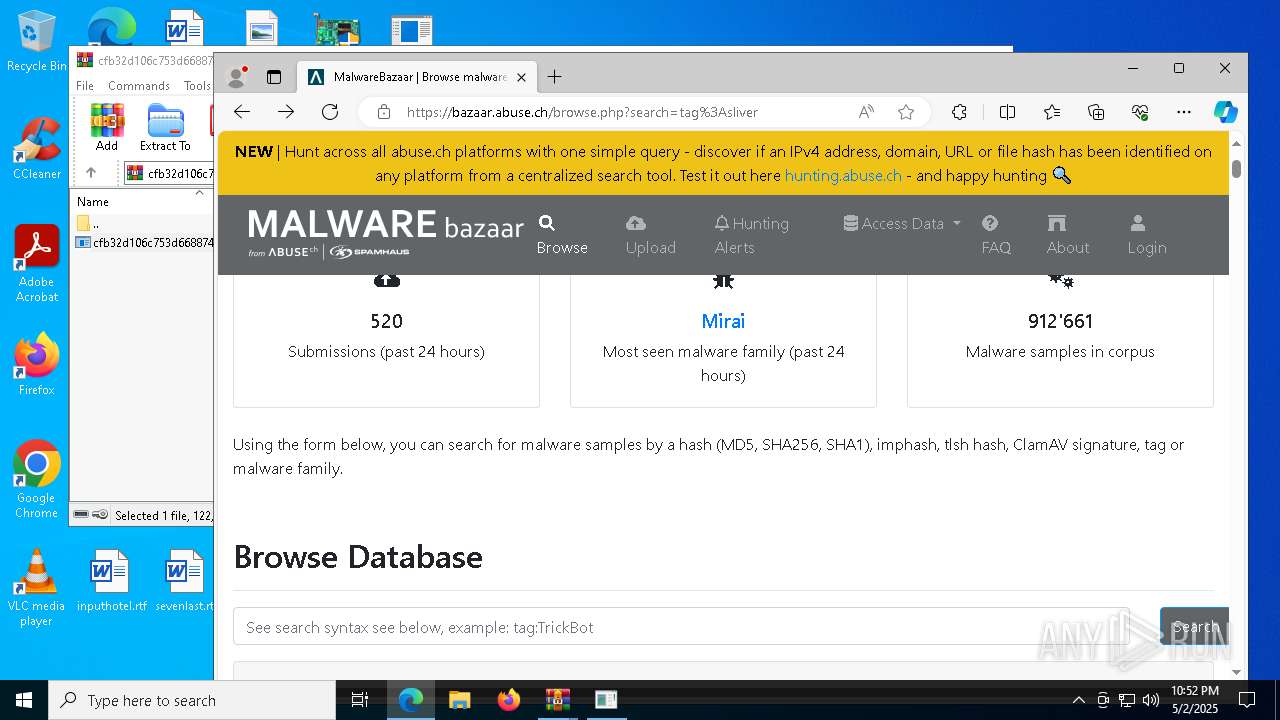Open VLC media player shortcut
The width and height of the screenshot is (1280, 720).
coord(36,588)
